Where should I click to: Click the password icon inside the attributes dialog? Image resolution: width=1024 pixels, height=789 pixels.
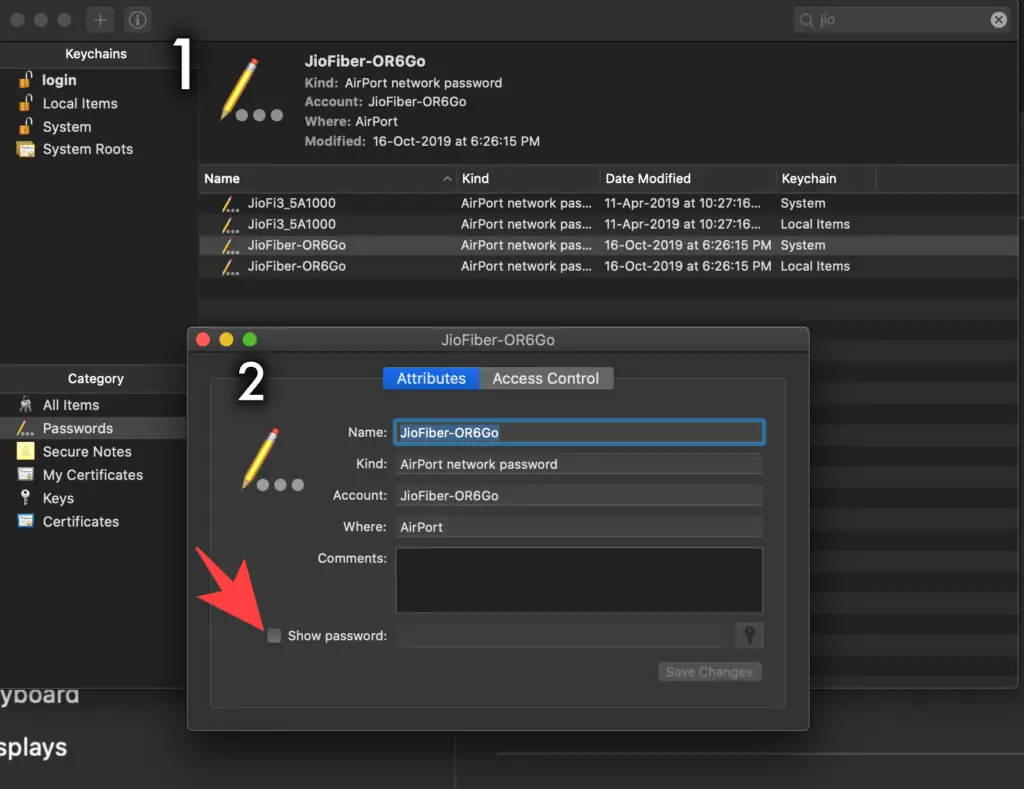point(272,459)
